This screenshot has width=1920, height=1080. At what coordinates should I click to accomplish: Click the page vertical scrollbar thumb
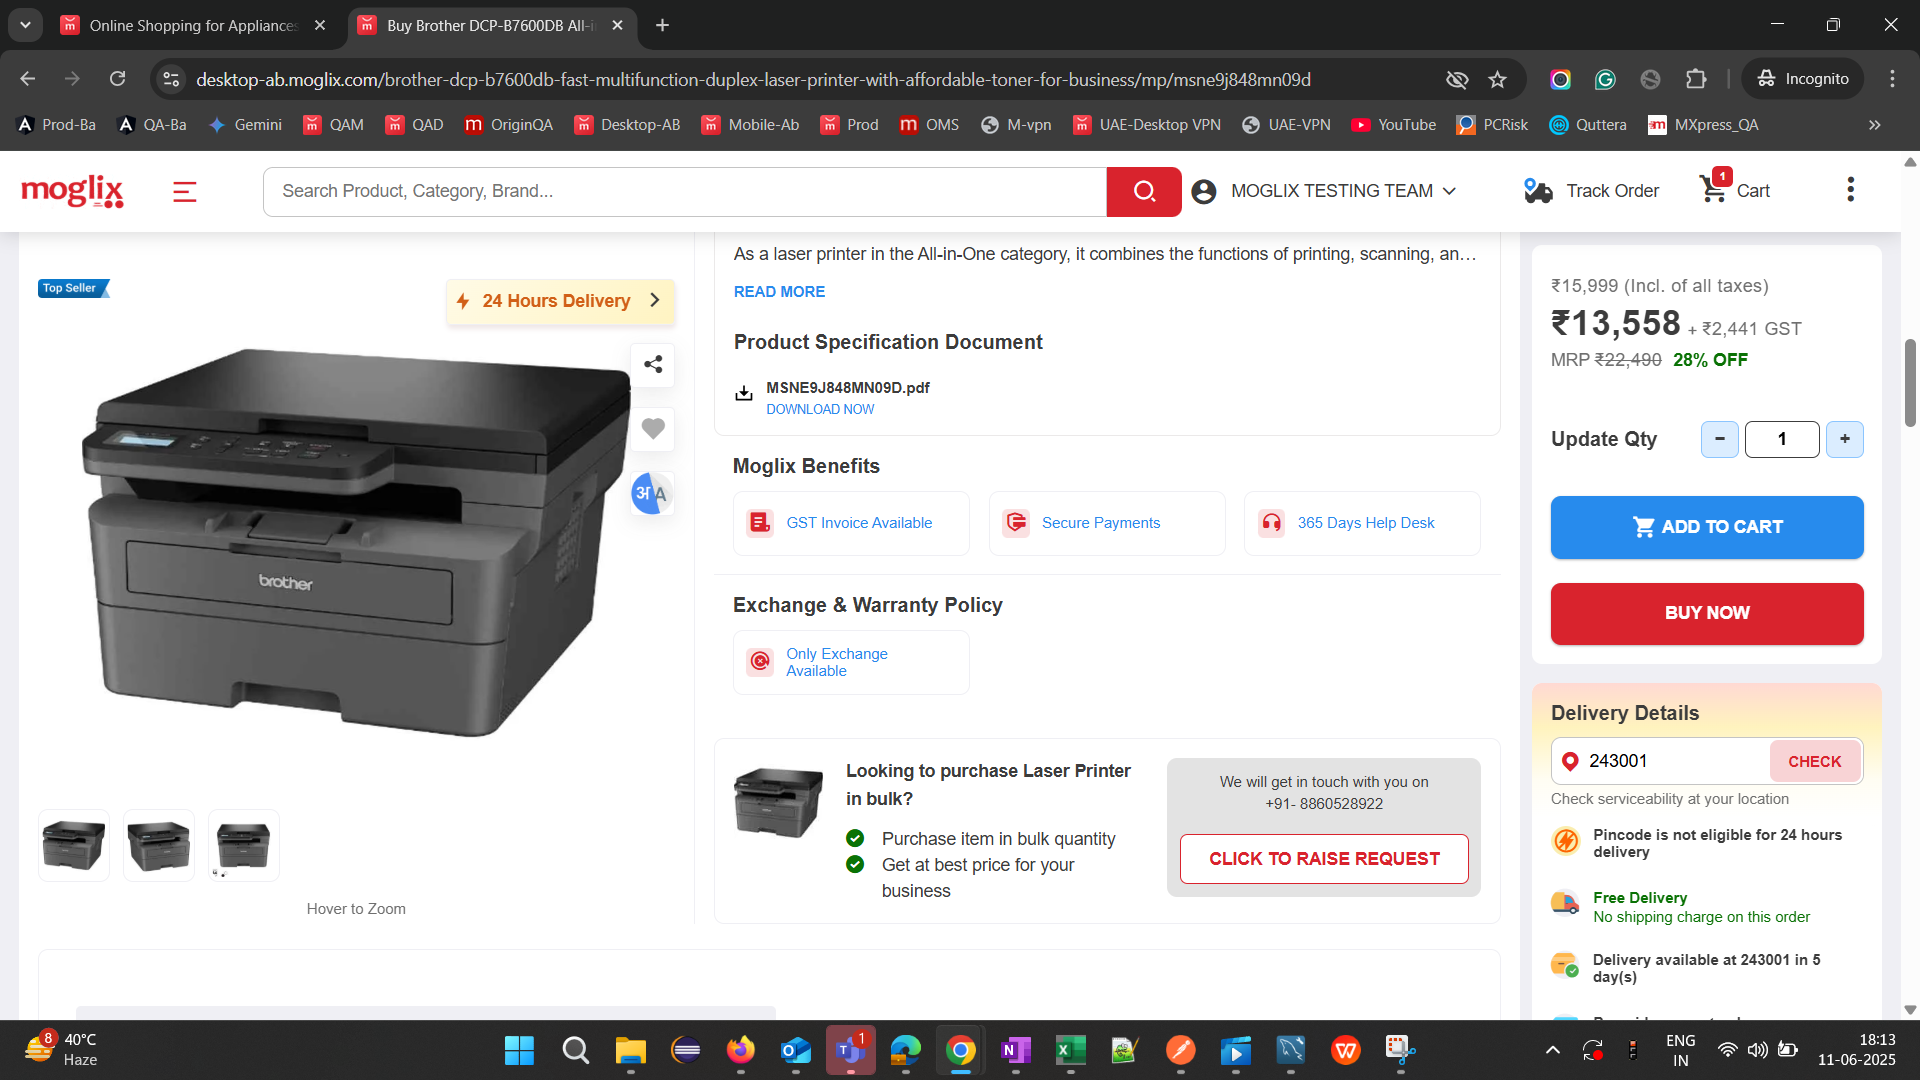coord(1910,382)
